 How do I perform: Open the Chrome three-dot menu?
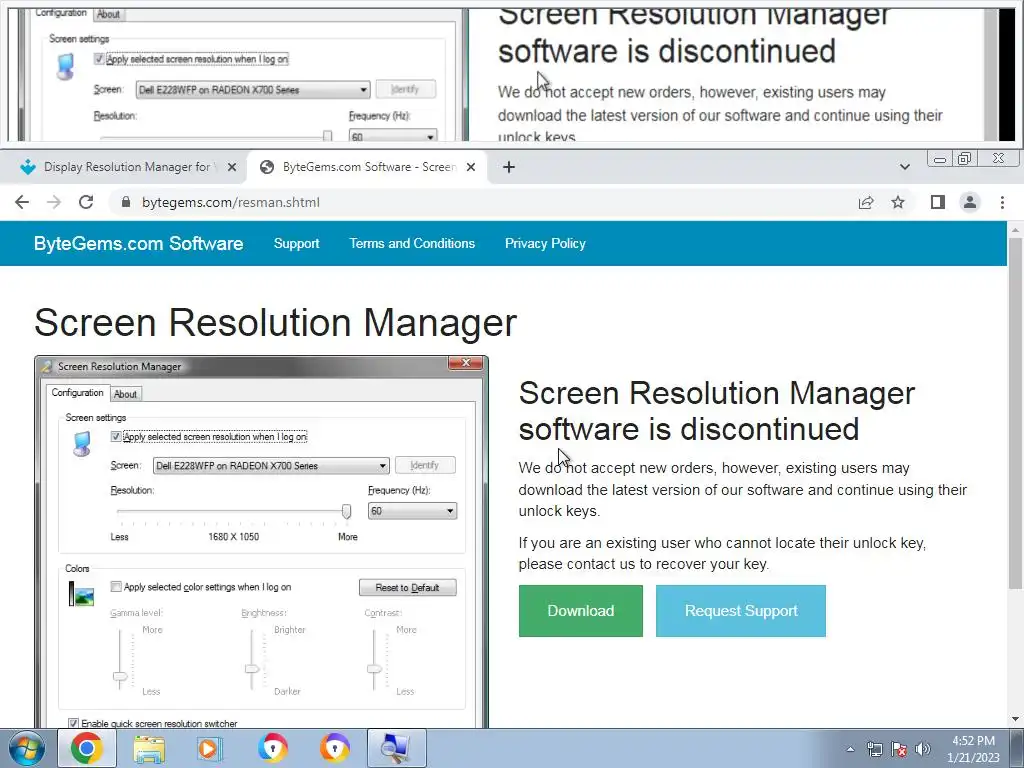click(1002, 202)
